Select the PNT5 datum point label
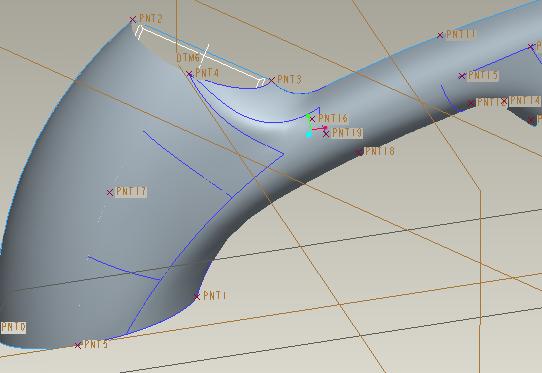The image size is (542, 373). (96, 344)
